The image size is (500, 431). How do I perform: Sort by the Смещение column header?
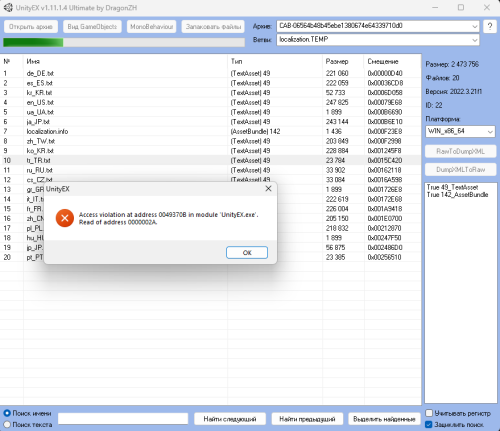click(393, 61)
